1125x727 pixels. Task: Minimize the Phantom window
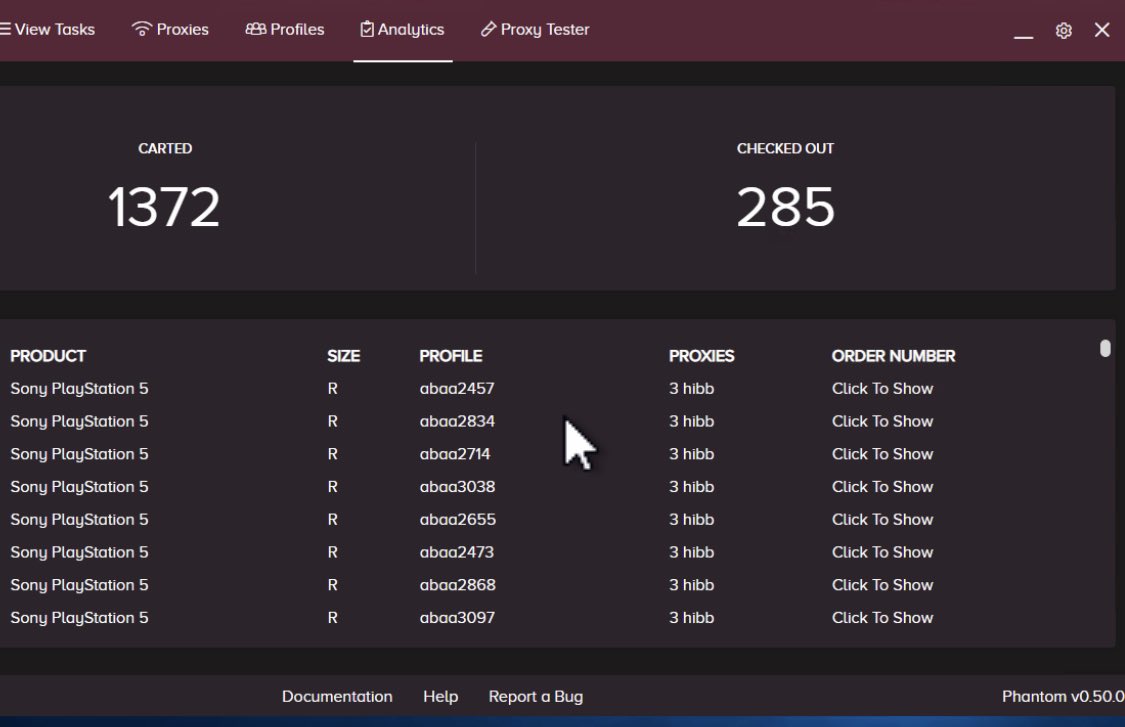pyautogui.click(x=1023, y=36)
